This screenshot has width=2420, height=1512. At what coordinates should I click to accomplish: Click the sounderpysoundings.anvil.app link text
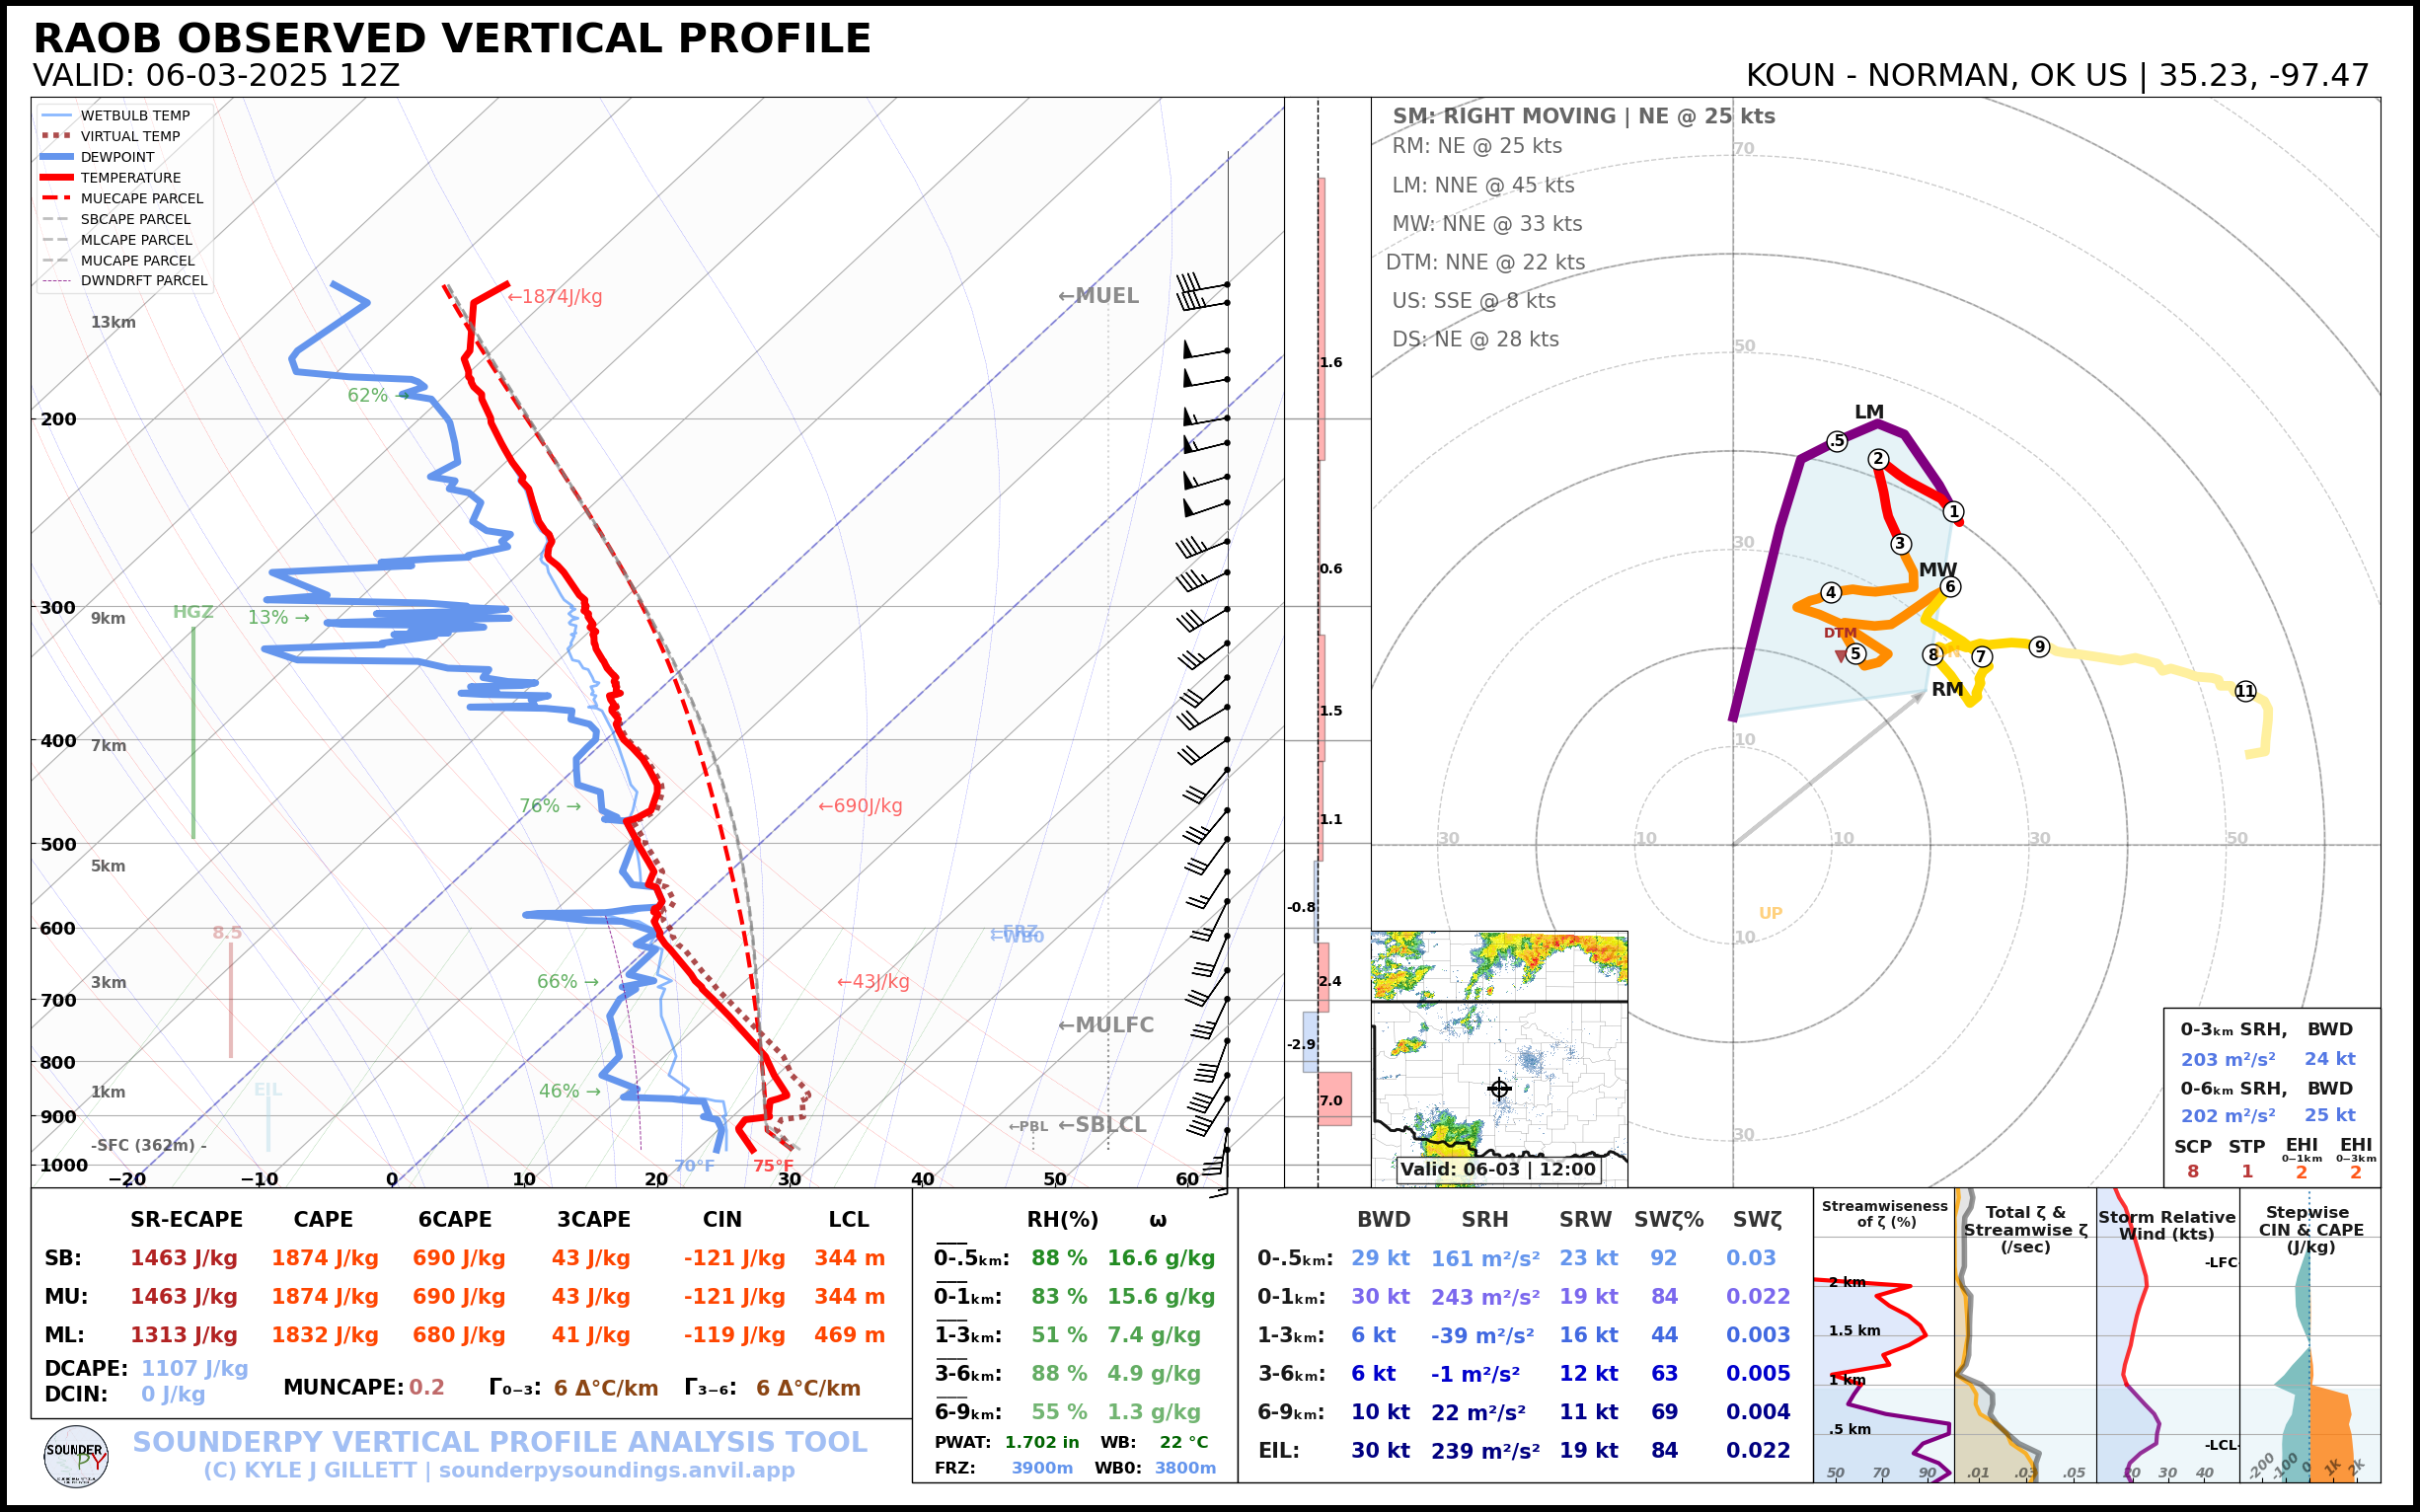coord(616,1470)
